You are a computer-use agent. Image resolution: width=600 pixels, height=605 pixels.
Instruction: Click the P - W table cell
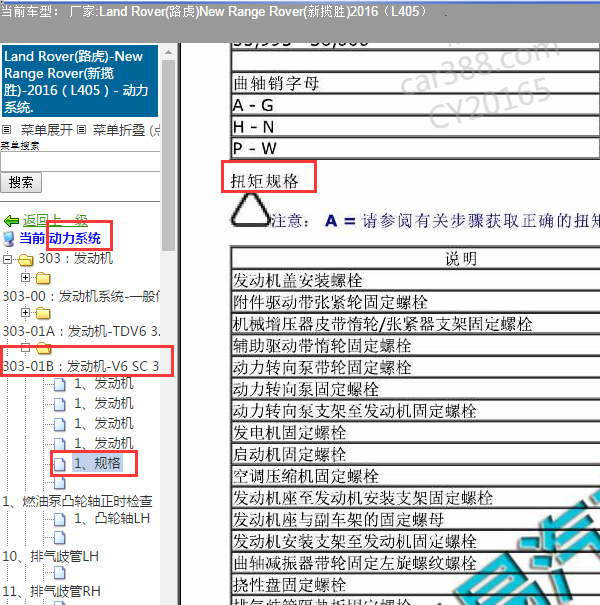415,148
